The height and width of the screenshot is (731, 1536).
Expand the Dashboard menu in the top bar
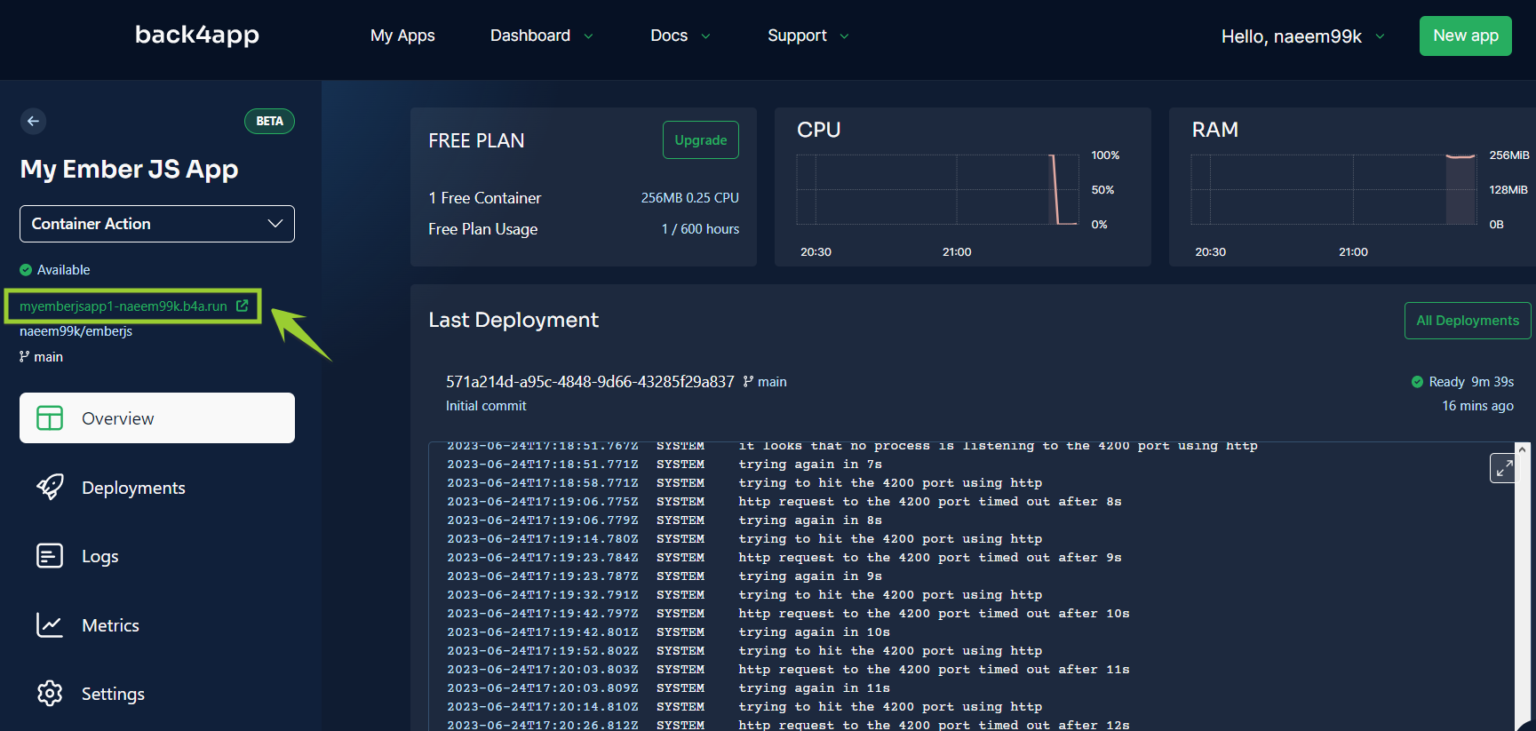(x=541, y=35)
